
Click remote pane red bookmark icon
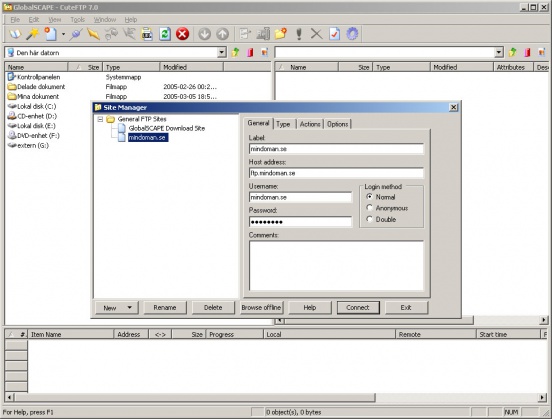(527, 53)
